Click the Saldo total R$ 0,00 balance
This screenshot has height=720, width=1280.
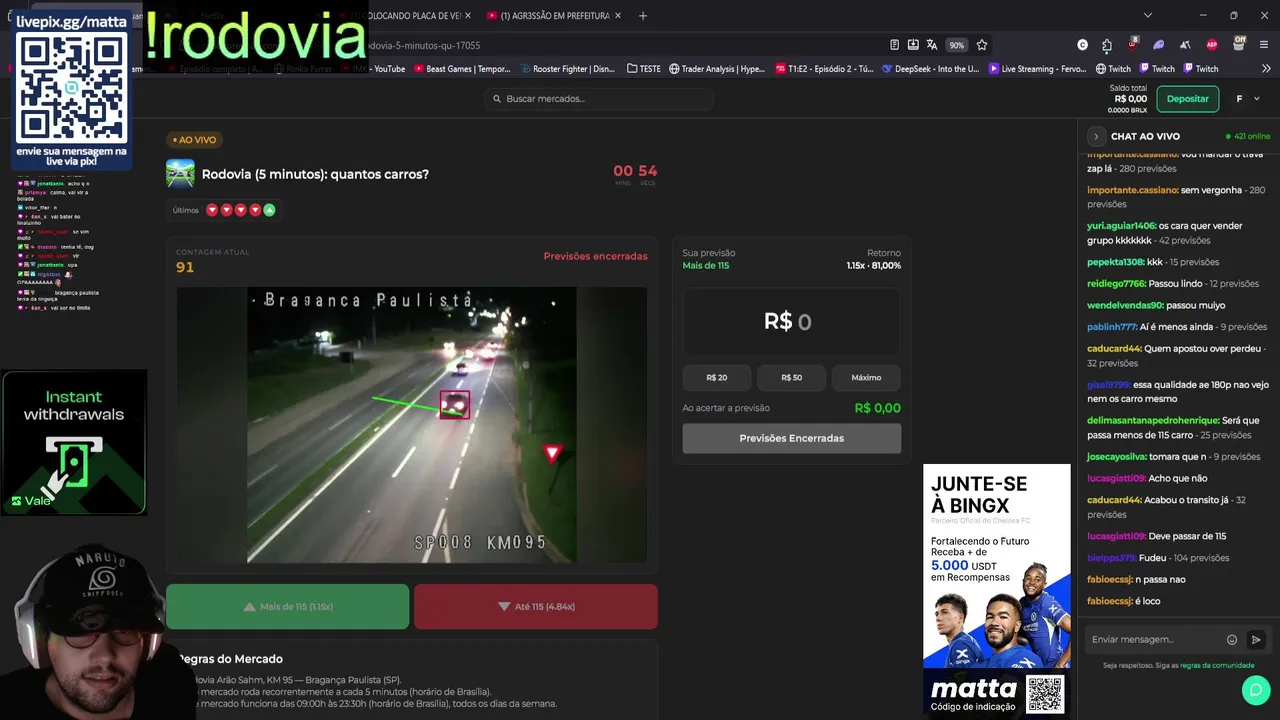pos(1128,98)
